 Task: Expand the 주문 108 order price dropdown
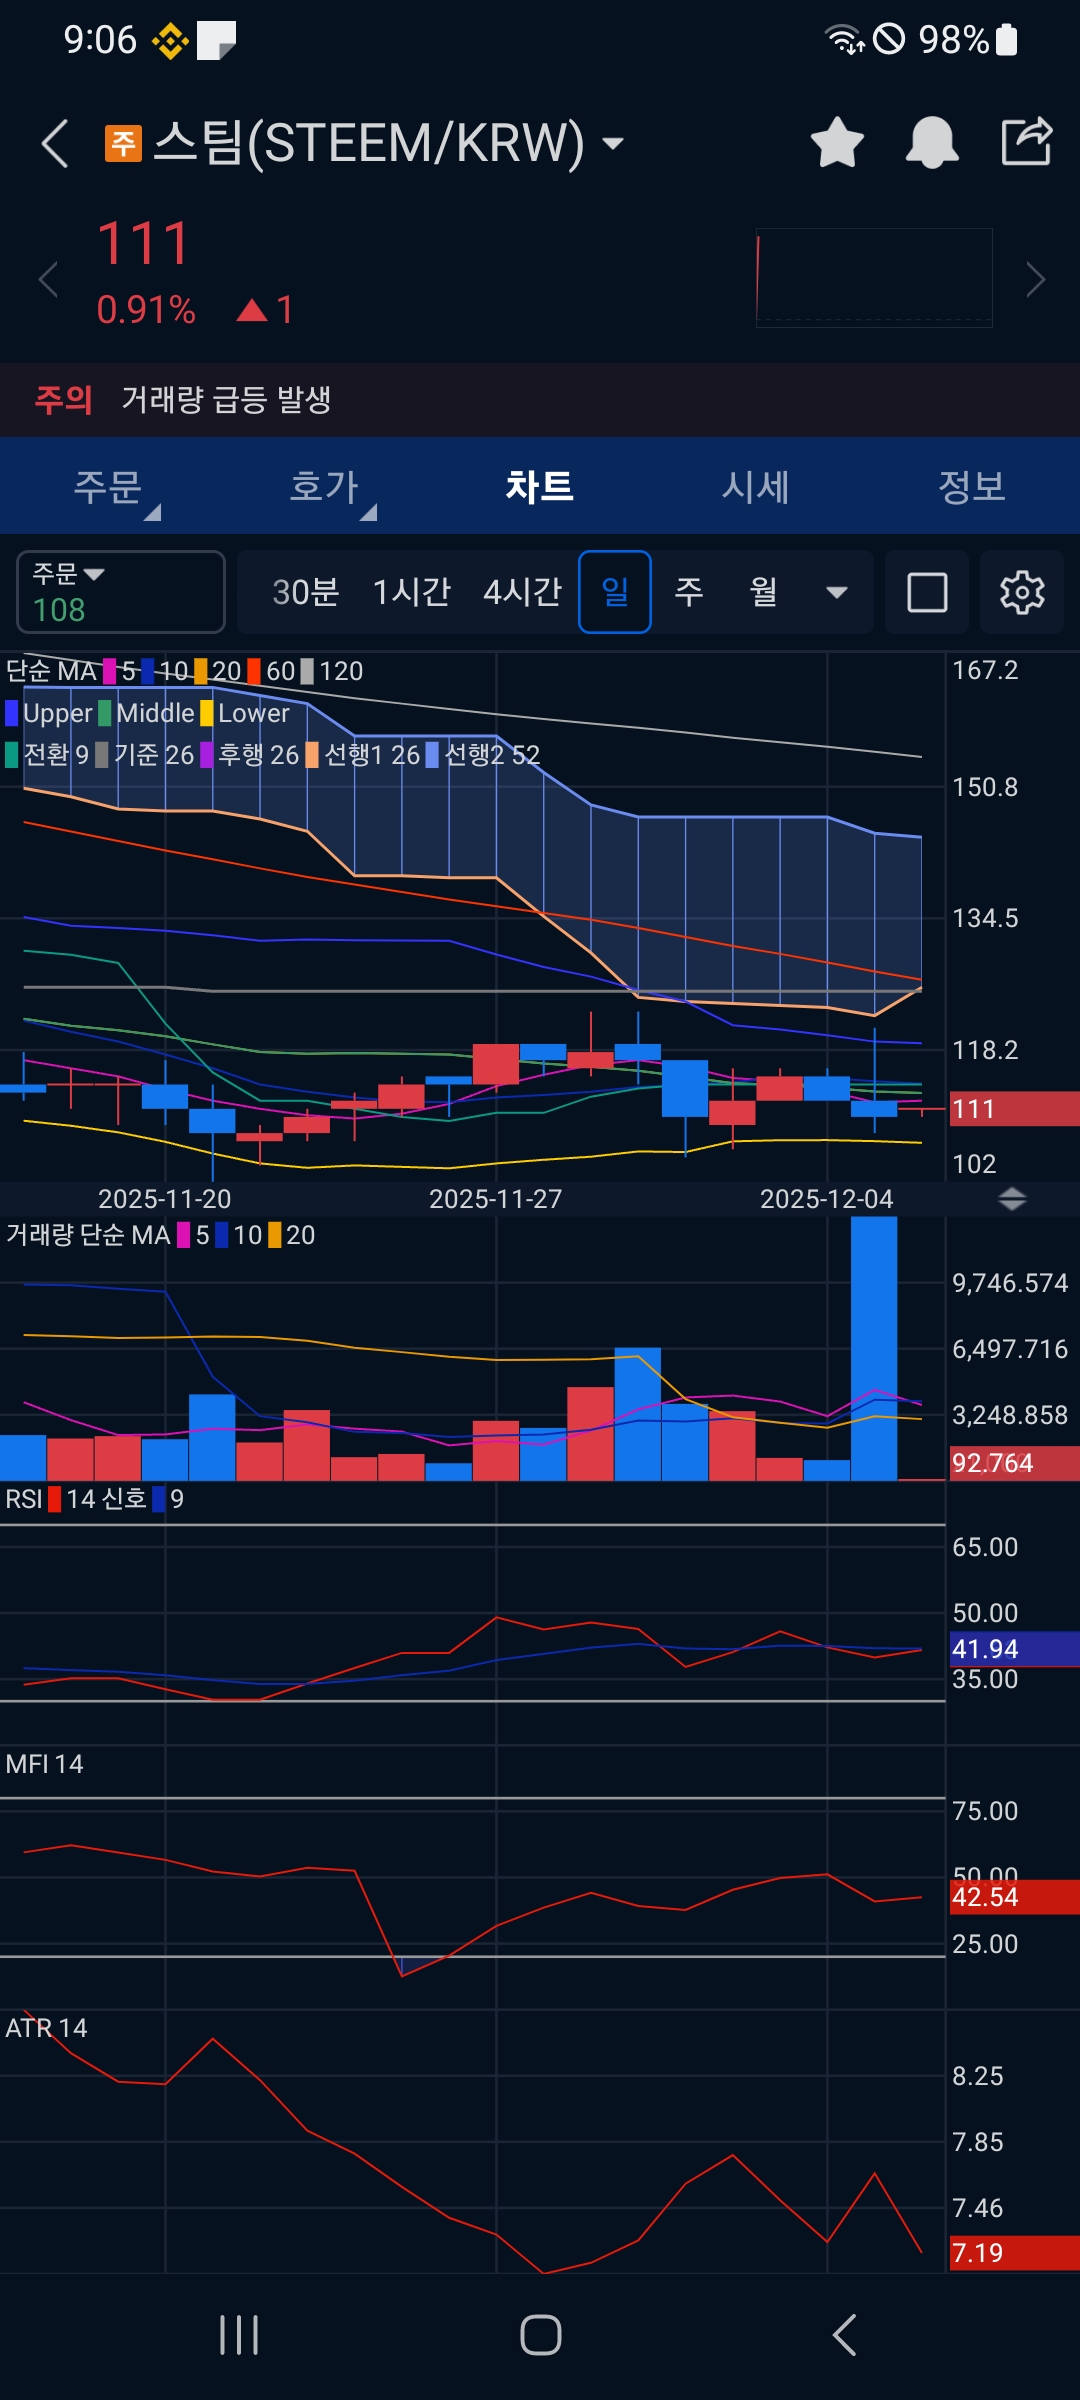(x=120, y=592)
